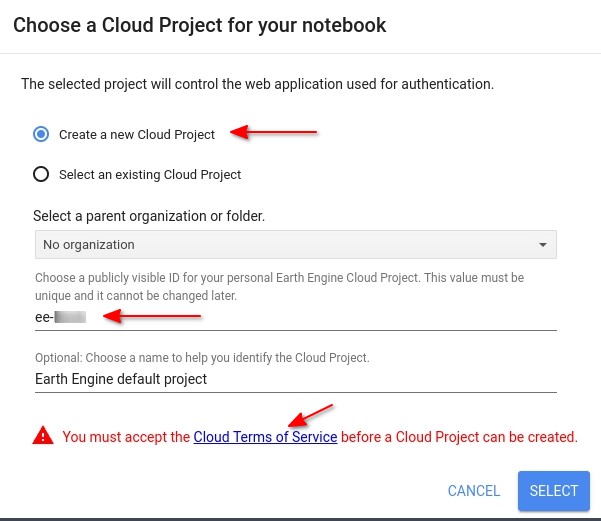The height and width of the screenshot is (521, 601).
Task: Select 'Create a new Cloud Project' radio option
Action: coord(41,135)
